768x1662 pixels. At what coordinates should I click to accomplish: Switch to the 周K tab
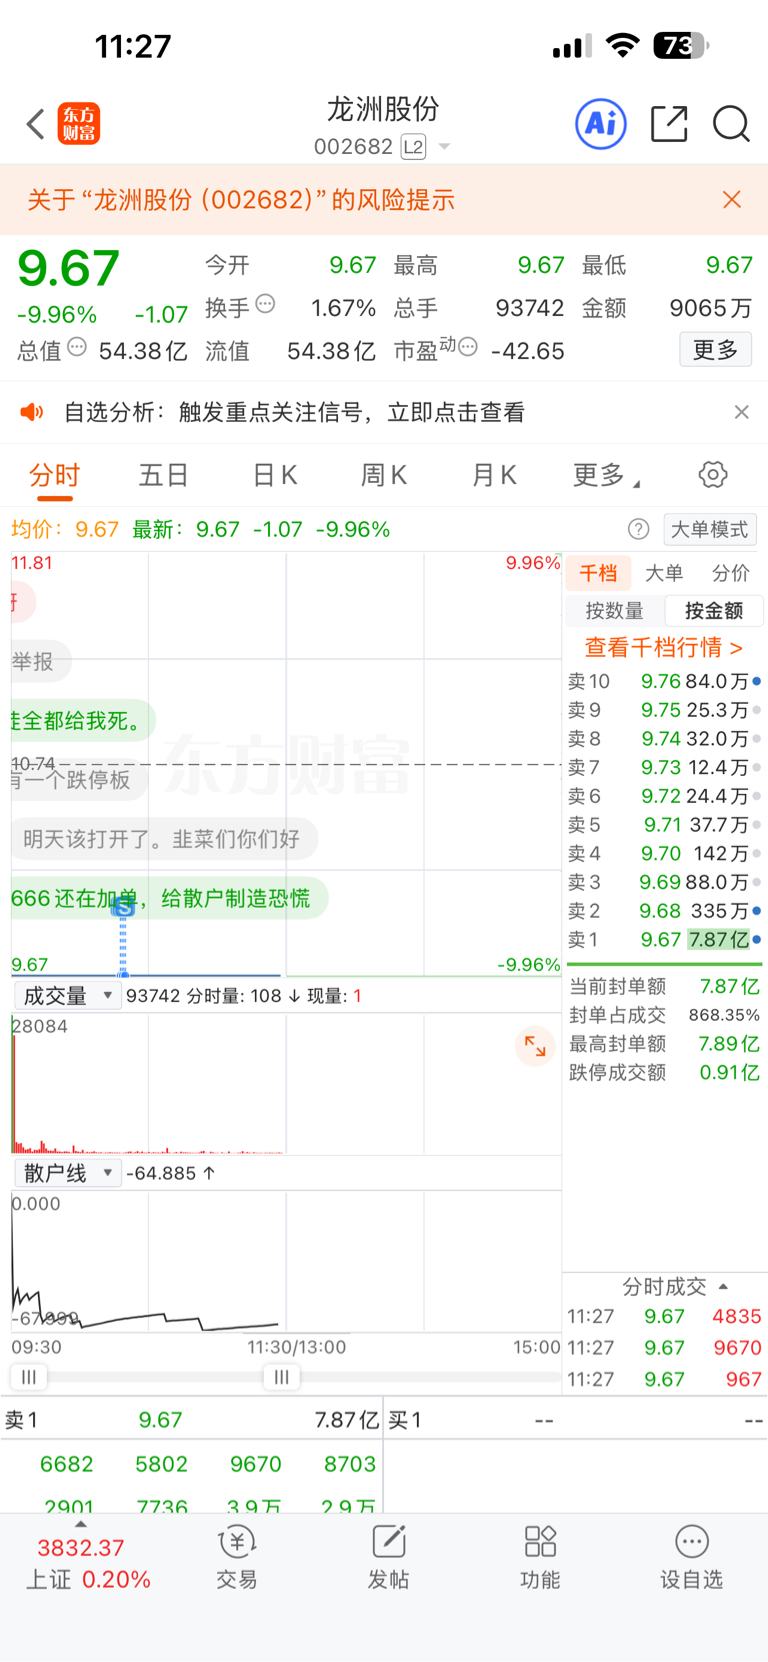[x=384, y=475]
